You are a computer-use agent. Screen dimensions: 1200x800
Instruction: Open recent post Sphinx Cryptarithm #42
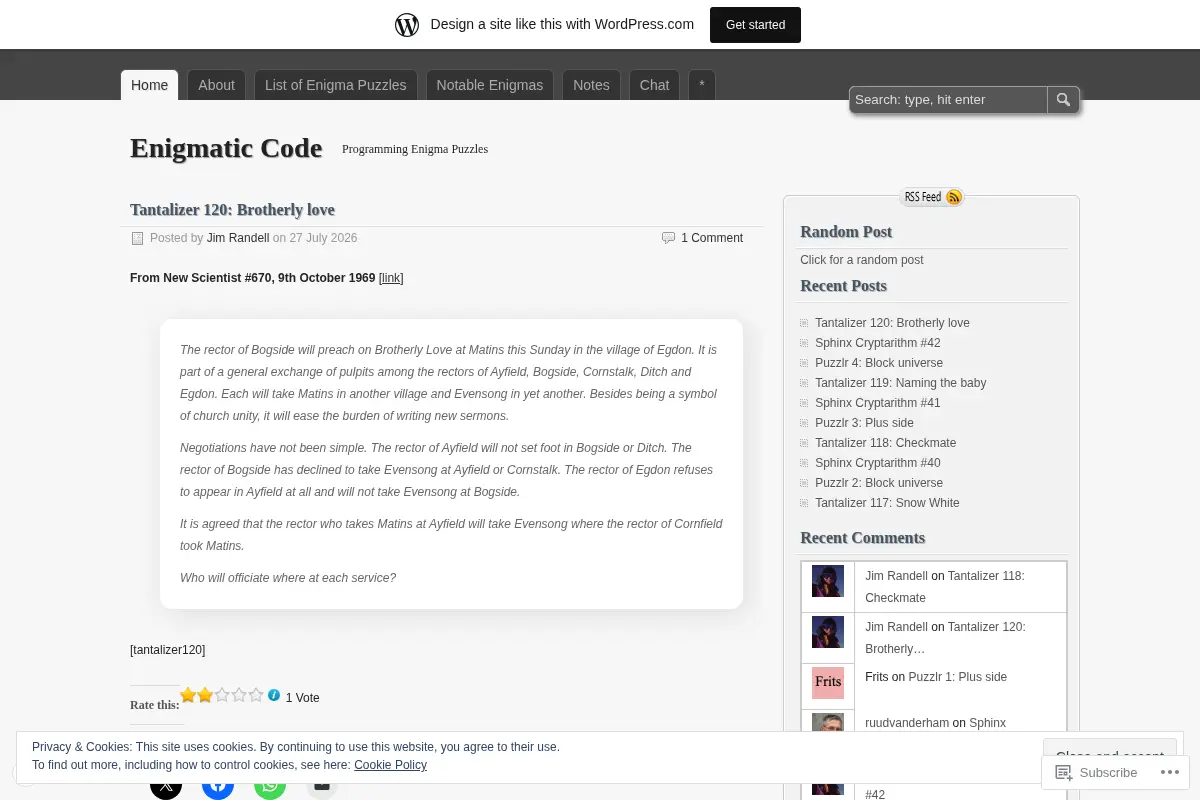click(x=878, y=343)
